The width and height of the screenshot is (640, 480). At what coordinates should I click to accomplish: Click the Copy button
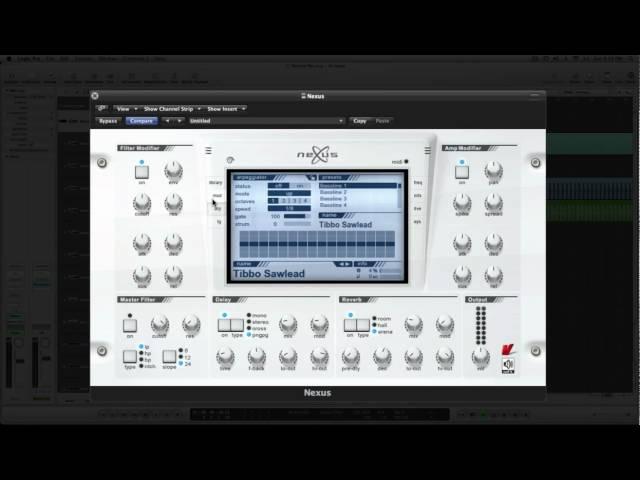[x=360, y=121]
